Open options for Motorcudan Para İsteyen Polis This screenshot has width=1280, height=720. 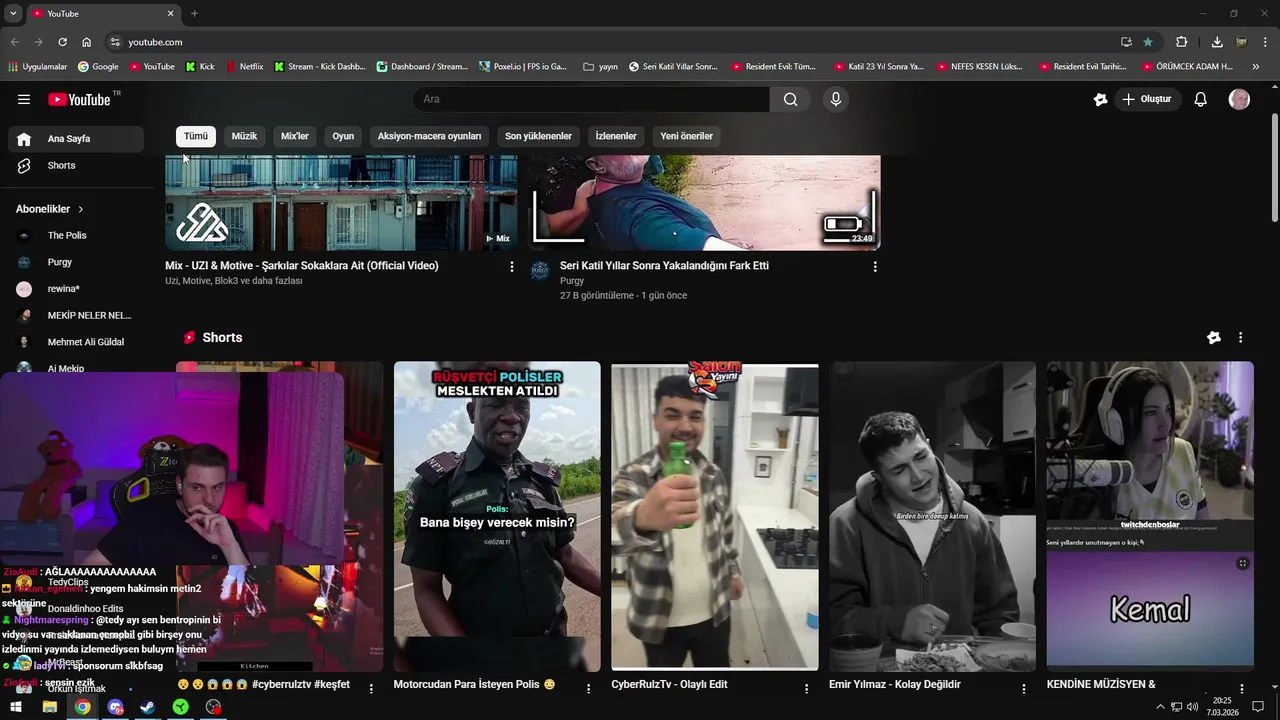coord(589,688)
